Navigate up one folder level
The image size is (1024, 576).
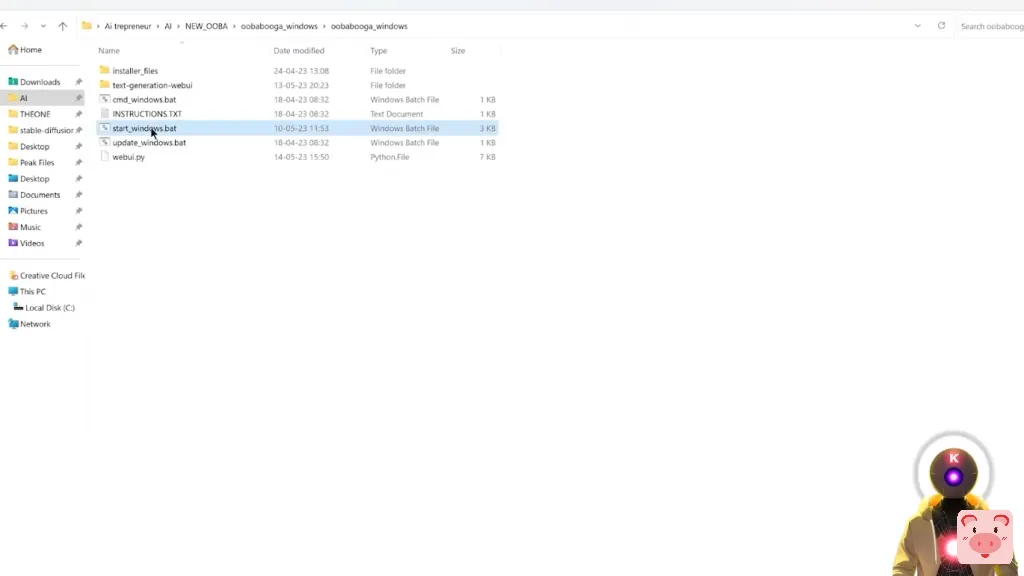pyautogui.click(x=63, y=26)
